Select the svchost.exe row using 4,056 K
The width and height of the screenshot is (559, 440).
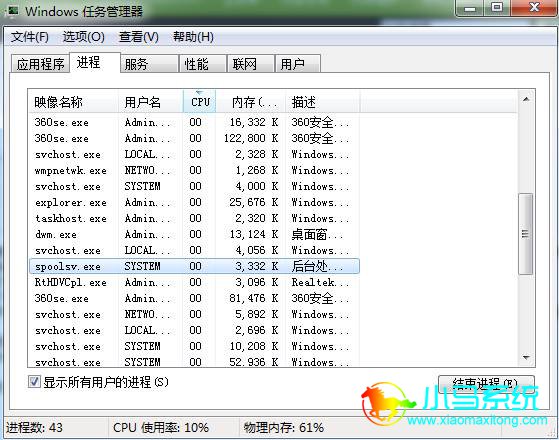(x=195, y=250)
